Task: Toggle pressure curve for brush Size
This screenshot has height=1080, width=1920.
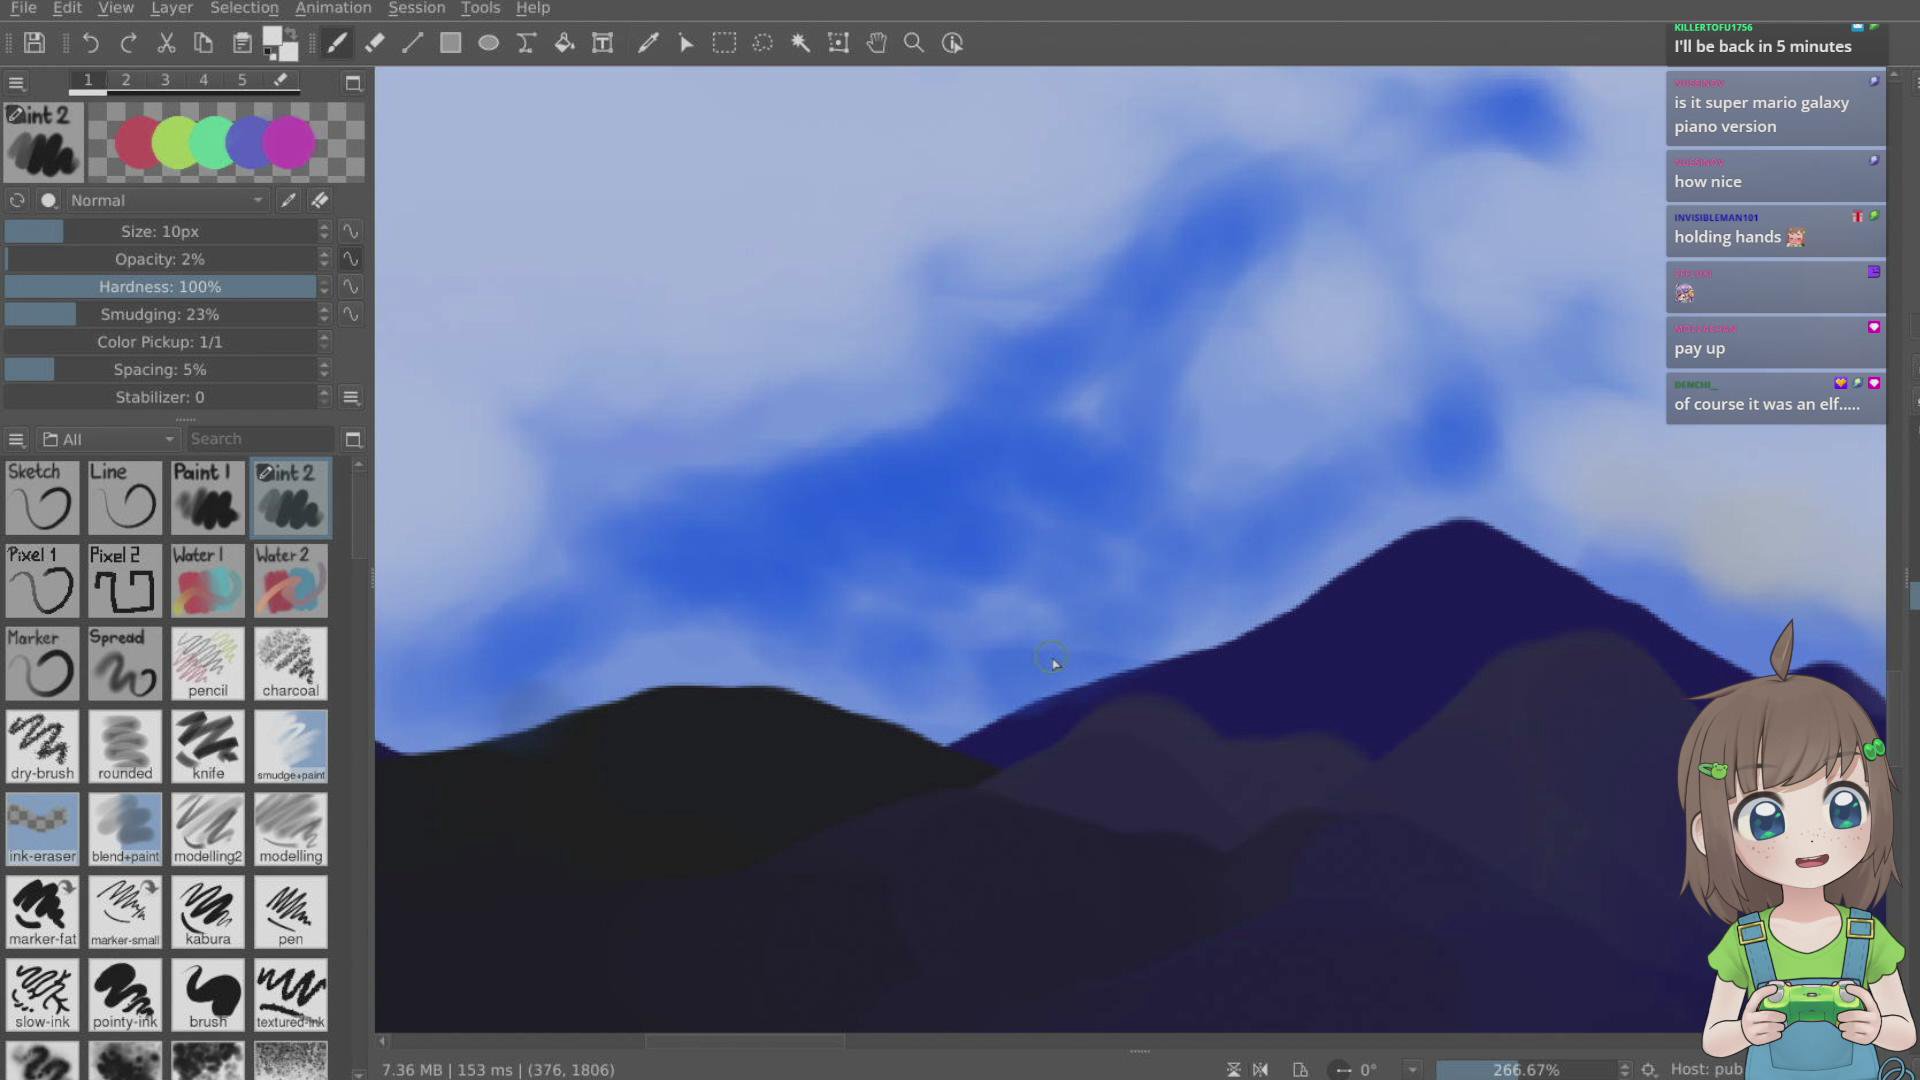Action: coord(350,231)
